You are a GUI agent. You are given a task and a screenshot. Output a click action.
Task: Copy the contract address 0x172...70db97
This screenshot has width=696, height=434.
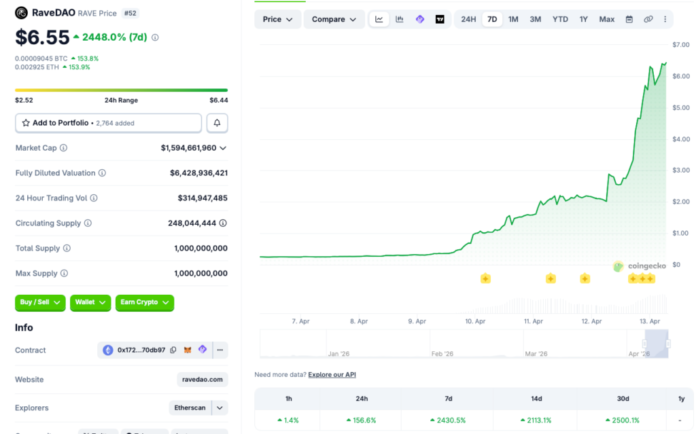tap(173, 350)
